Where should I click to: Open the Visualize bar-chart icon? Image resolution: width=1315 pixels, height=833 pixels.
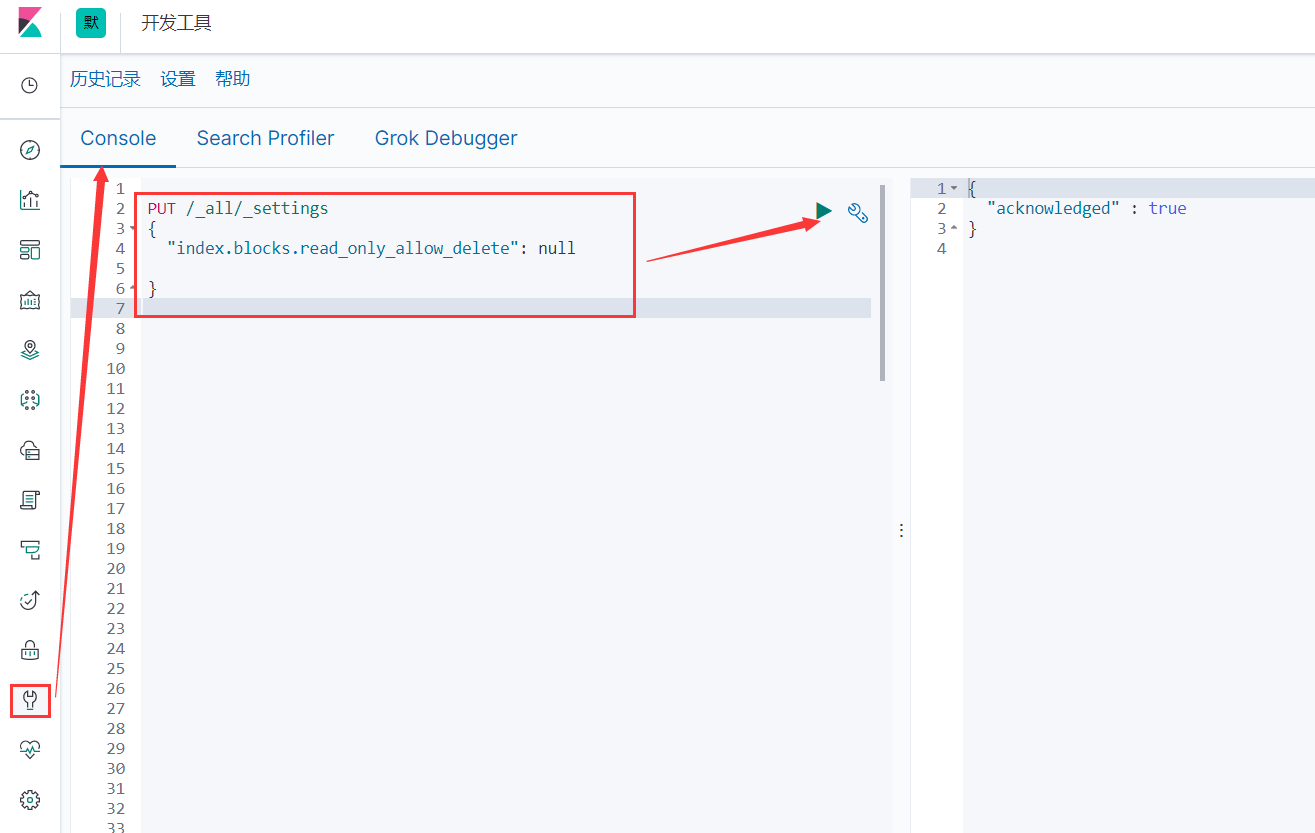[29, 199]
